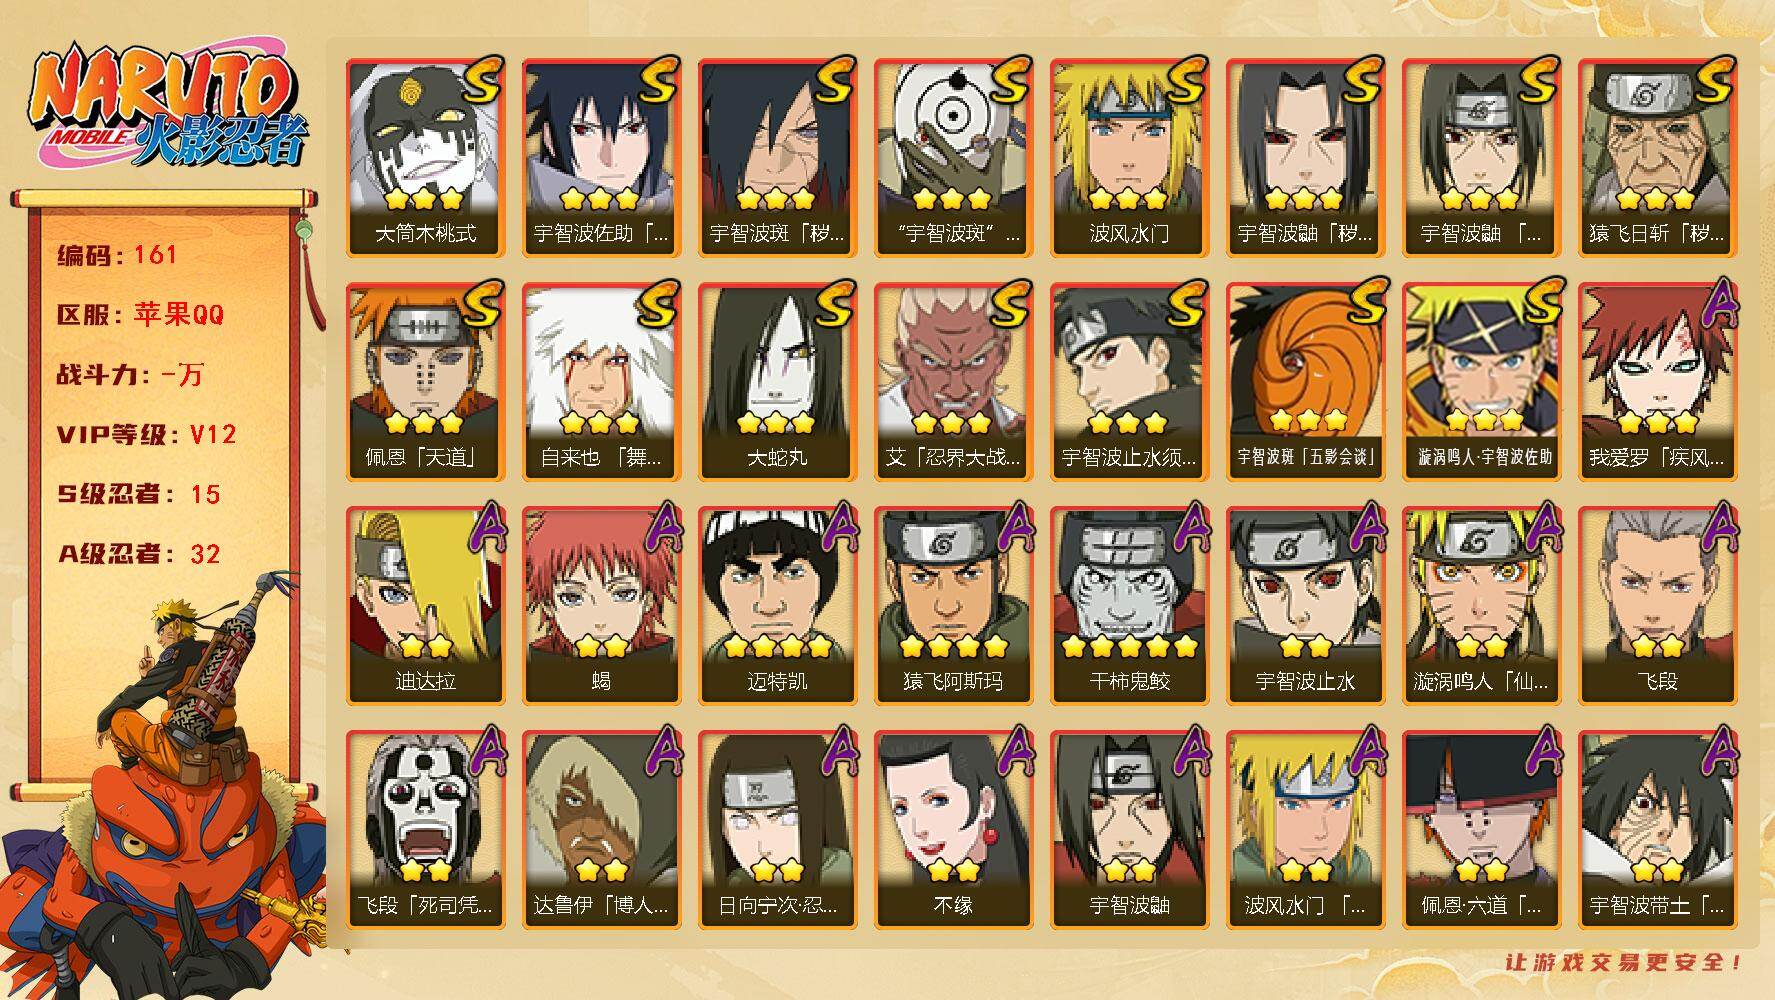The height and width of the screenshot is (1000, 1775).
Task: Select the 迈特凯 ninja card
Action: [x=777, y=606]
